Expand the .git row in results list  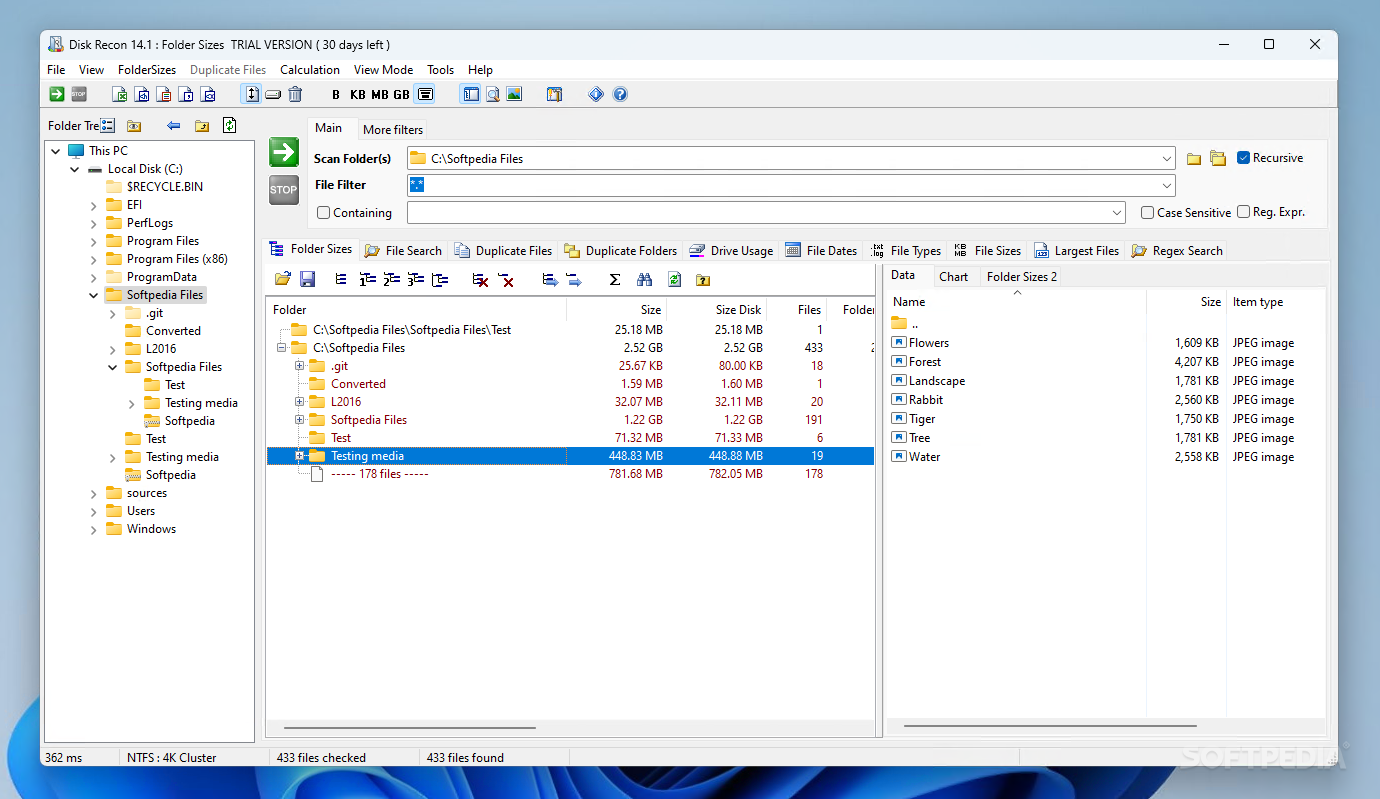click(299, 366)
